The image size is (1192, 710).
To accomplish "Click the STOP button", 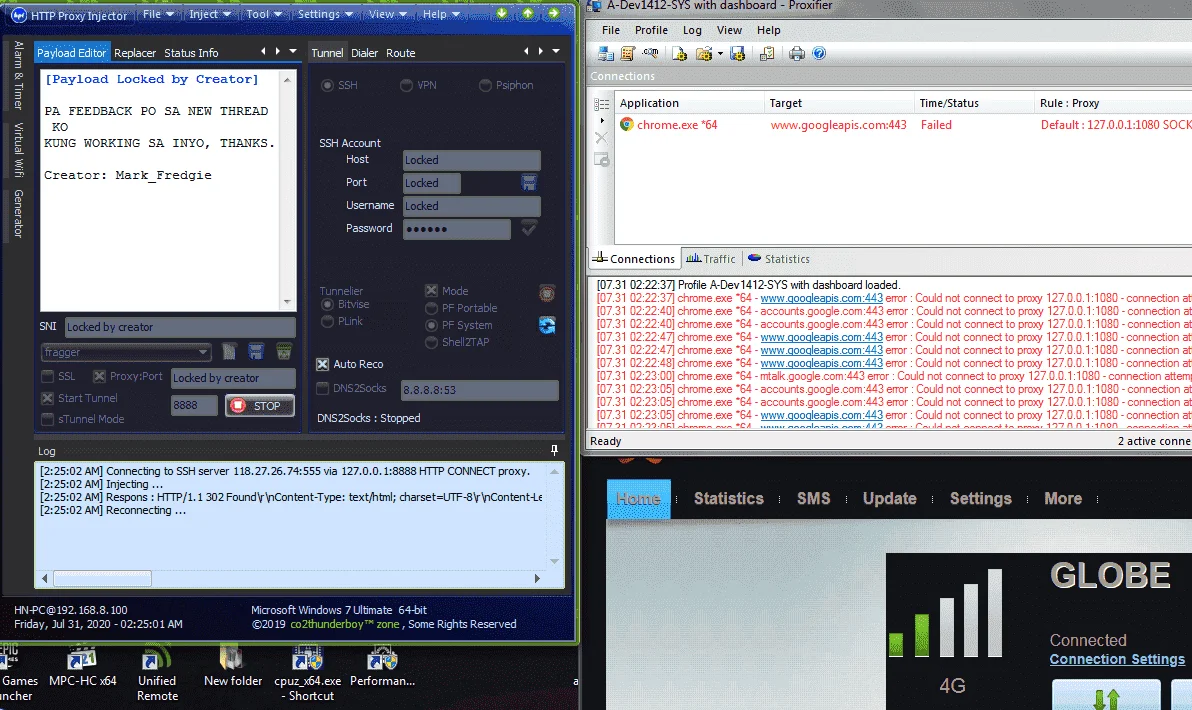I will point(259,406).
